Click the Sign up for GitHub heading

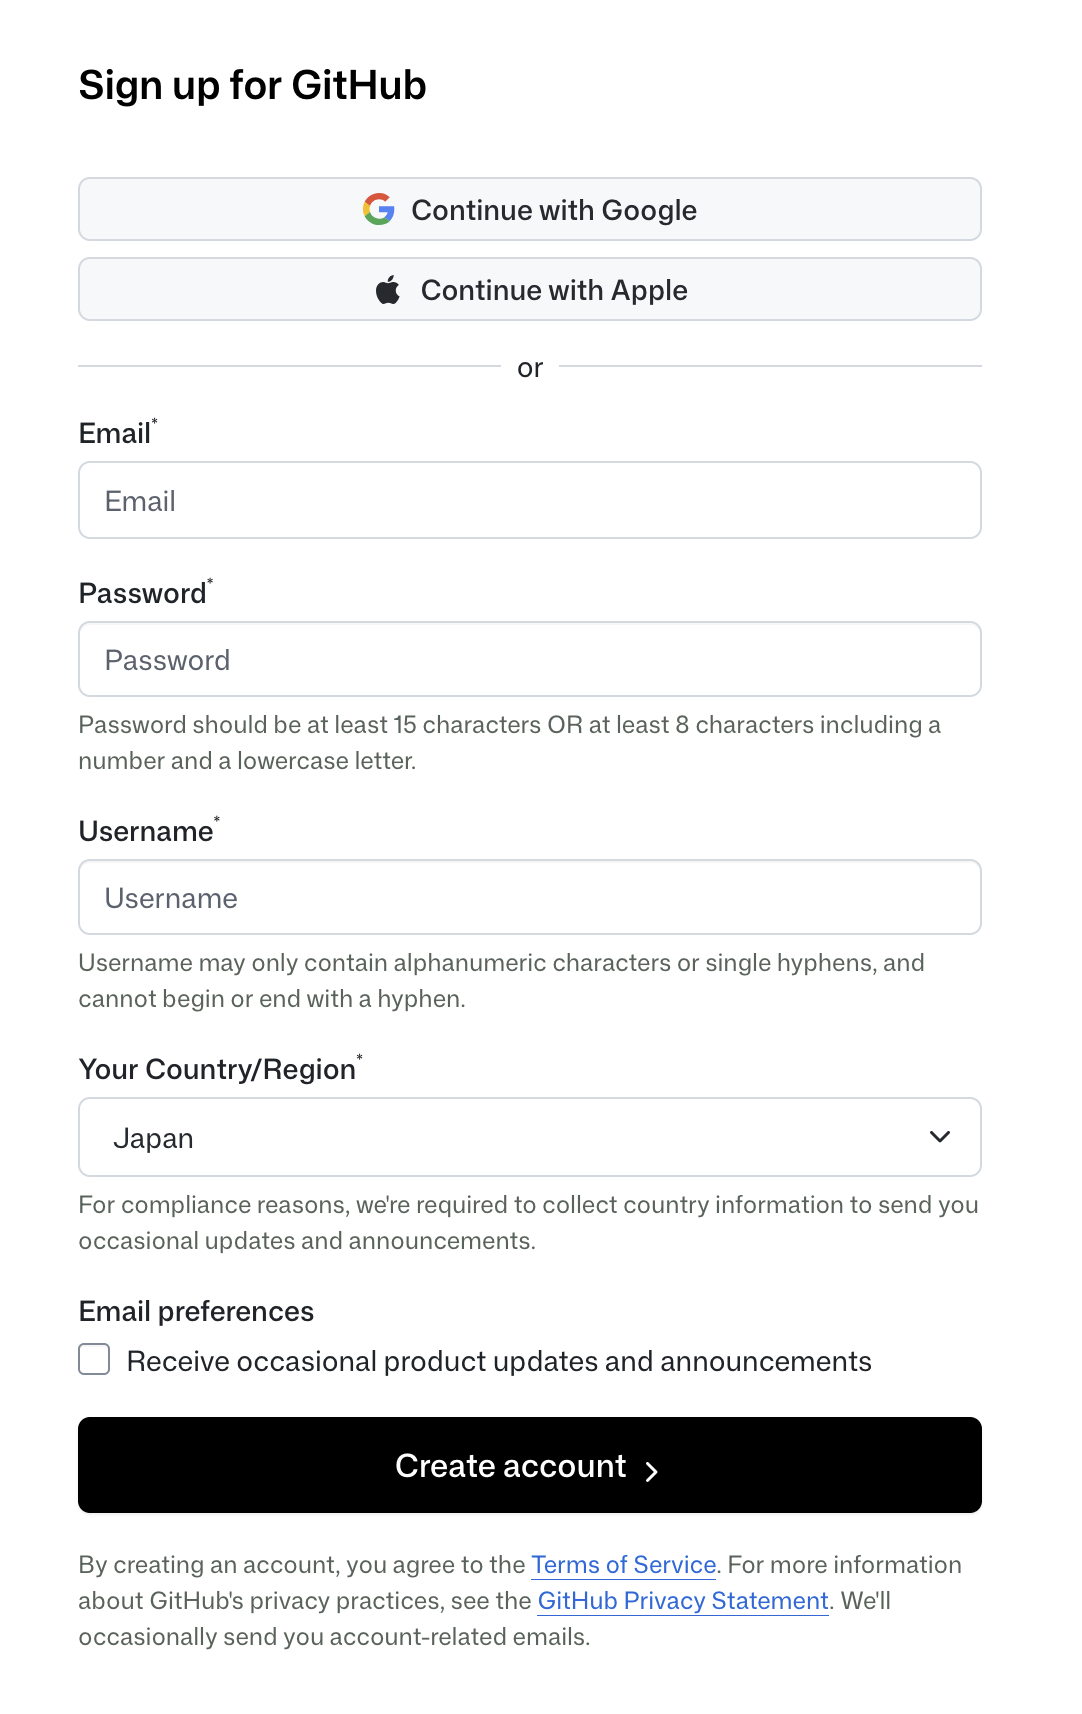(252, 85)
